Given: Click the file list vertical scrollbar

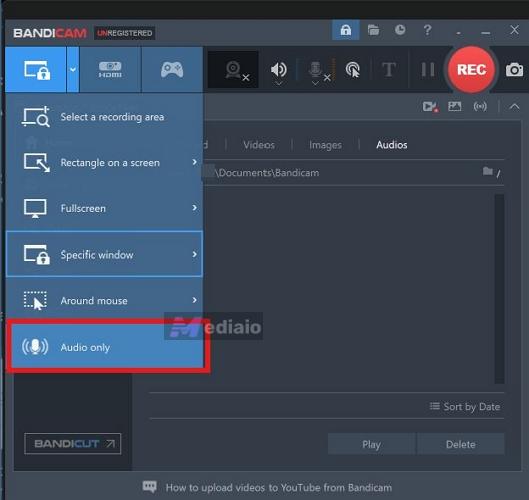Looking at the screenshot, I should [499, 289].
